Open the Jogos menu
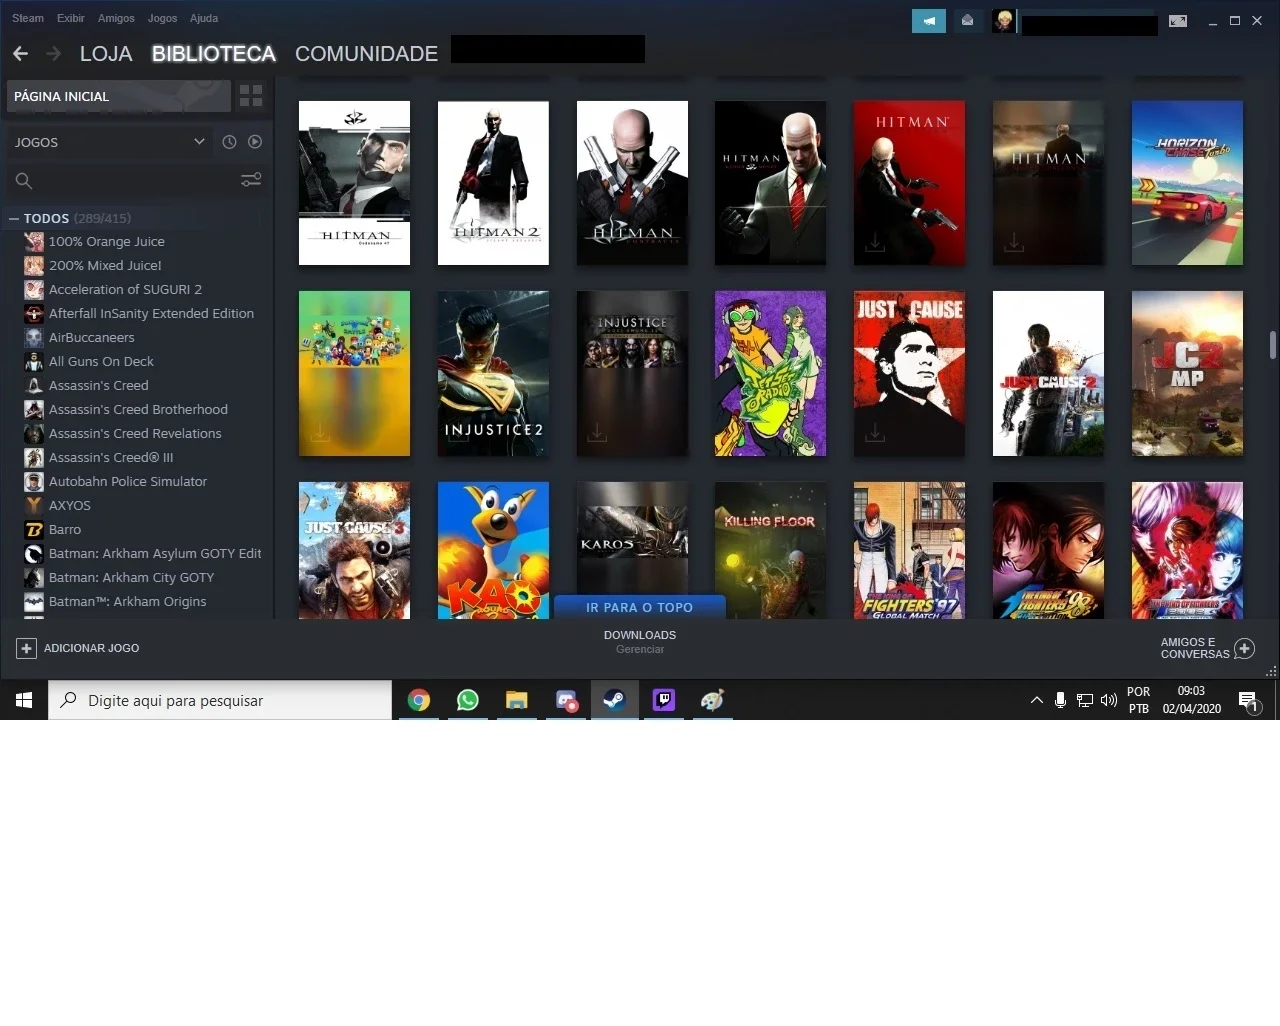Viewport: 1280px width, 1026px height. [162, 18]
